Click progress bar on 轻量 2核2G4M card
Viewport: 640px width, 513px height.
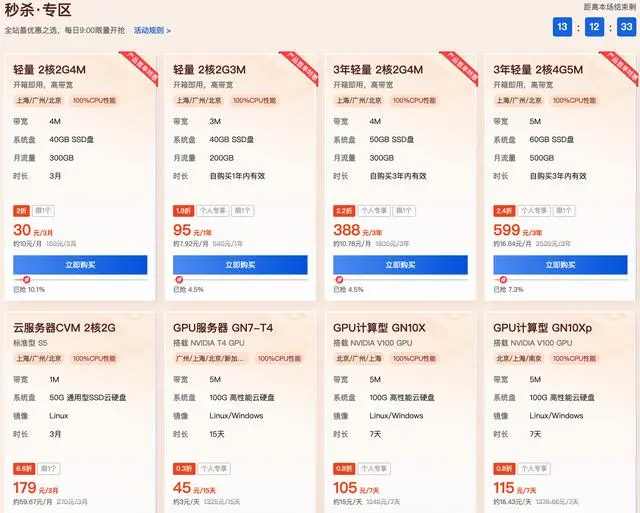click(x=80, y=280)
